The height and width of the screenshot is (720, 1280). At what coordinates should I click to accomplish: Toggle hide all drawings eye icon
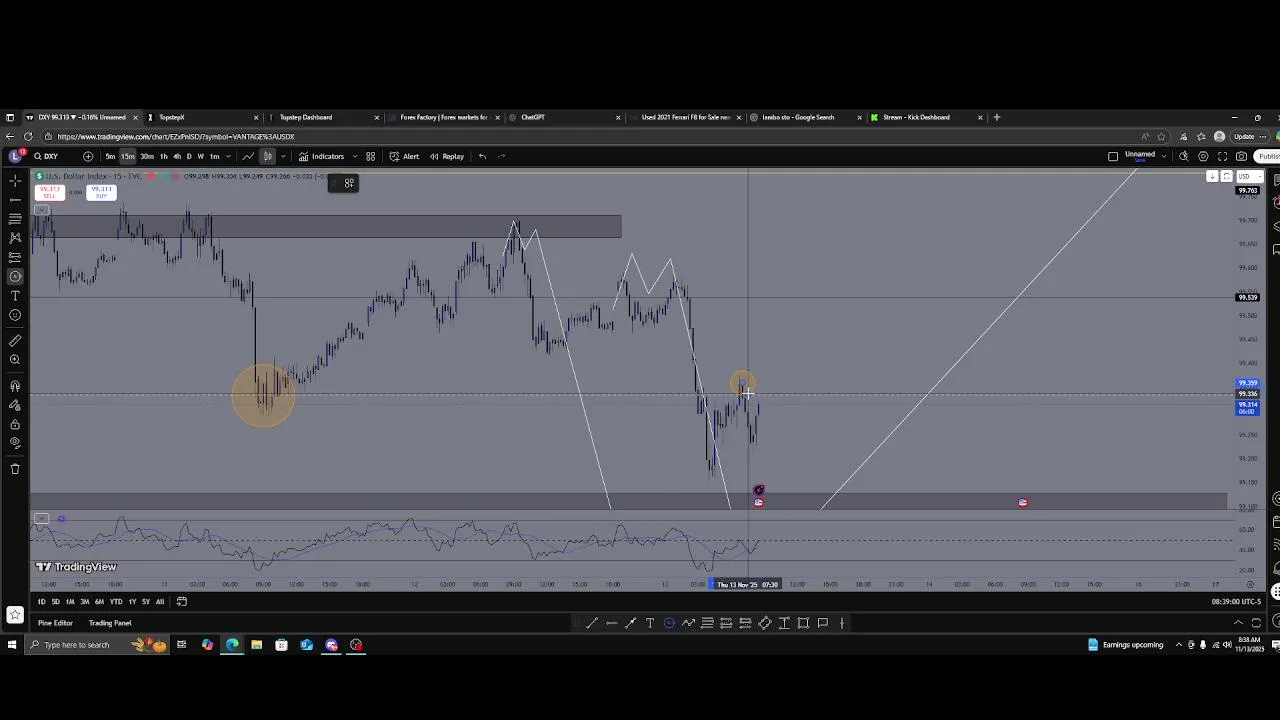[15, 443]
